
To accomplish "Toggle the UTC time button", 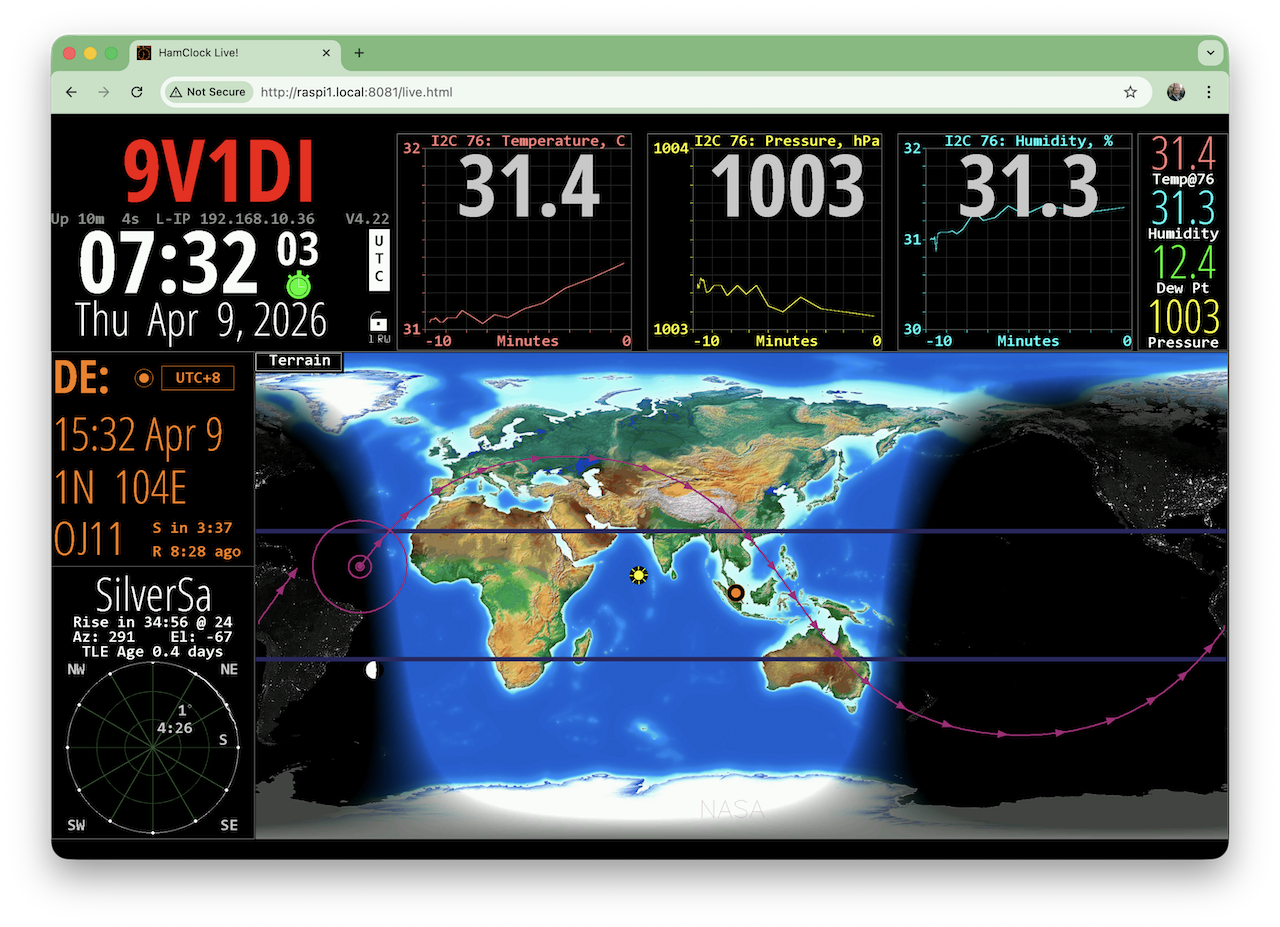I will tap(379, 260).
